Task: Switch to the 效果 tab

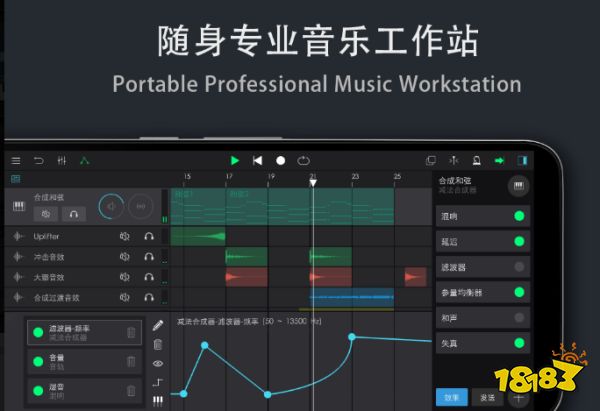Action: click(451, 397)
